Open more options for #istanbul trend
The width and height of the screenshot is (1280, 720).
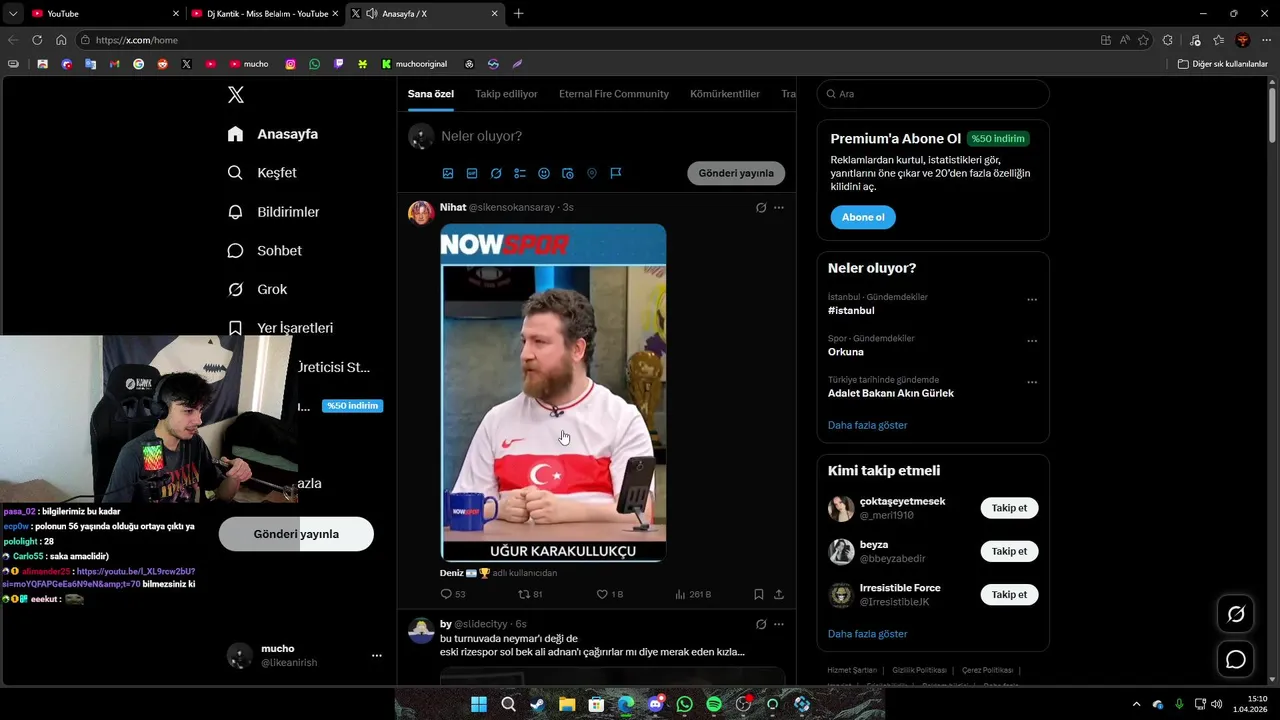pos(1032,300)
